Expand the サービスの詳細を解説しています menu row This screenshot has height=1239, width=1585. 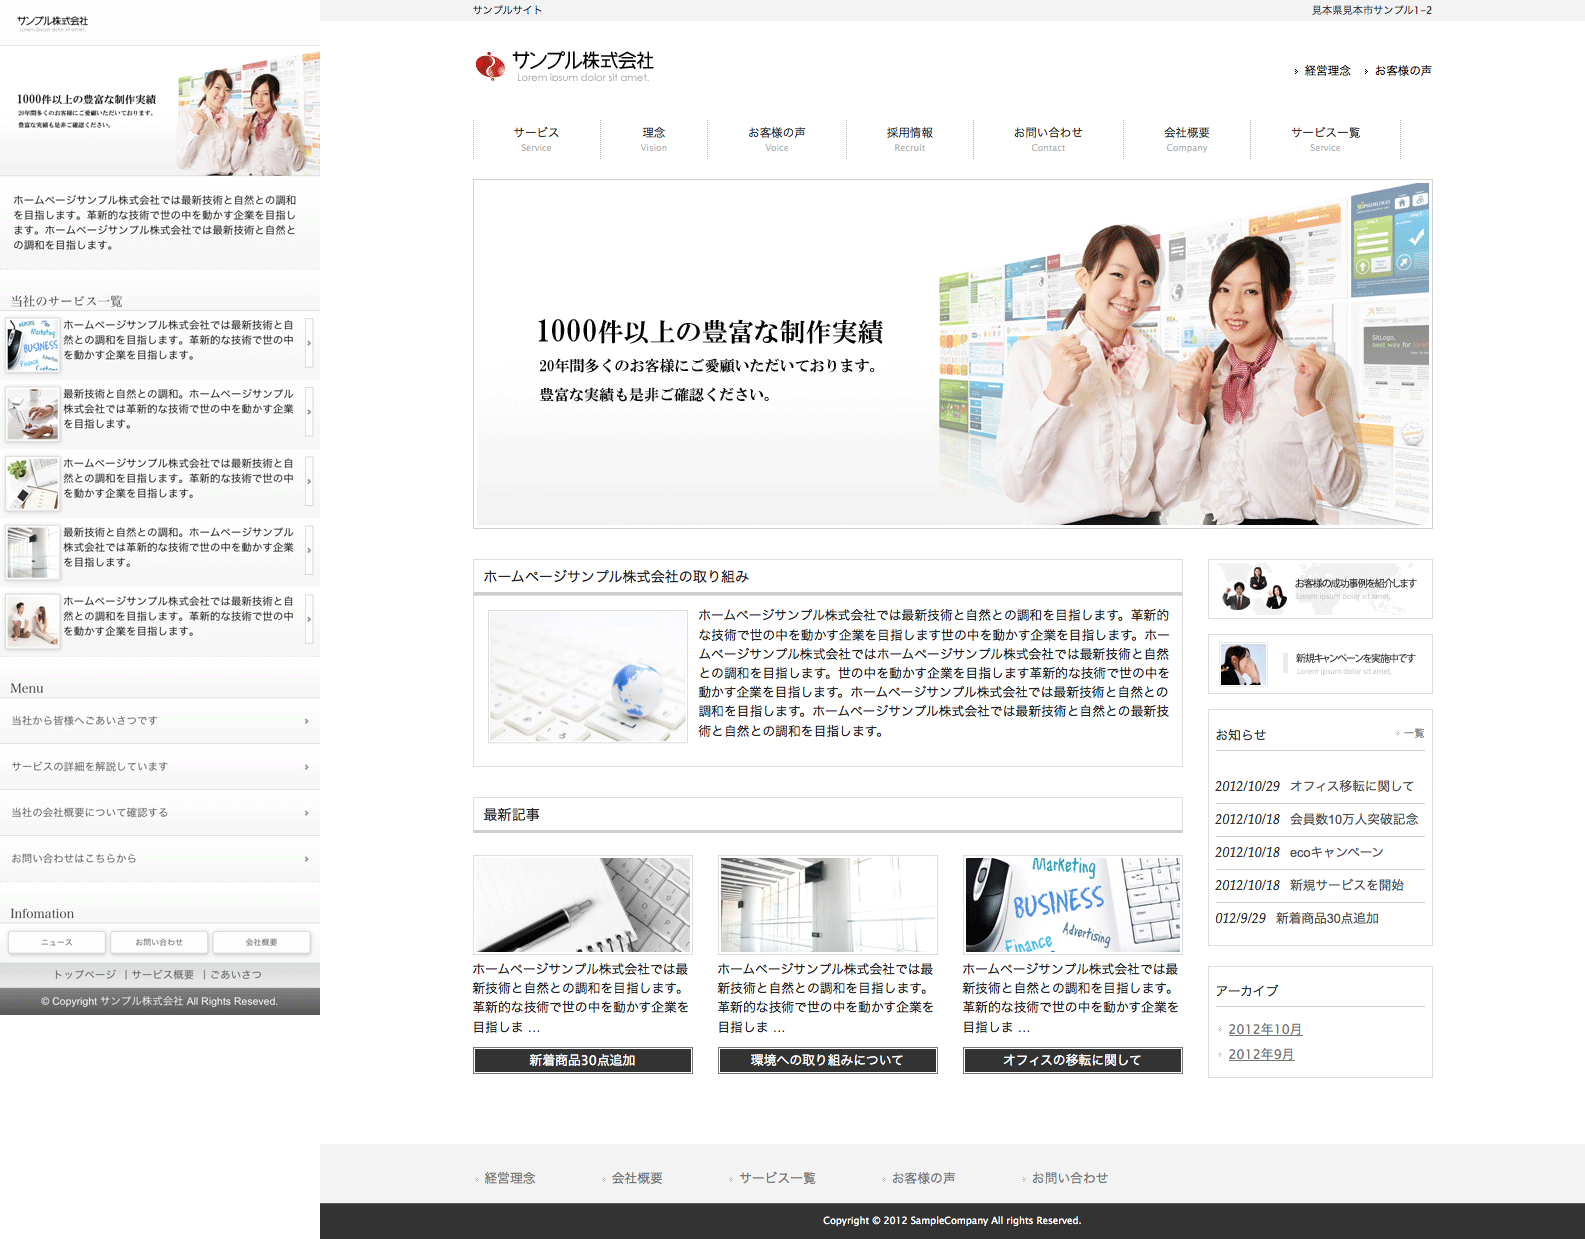coord(160,767)
